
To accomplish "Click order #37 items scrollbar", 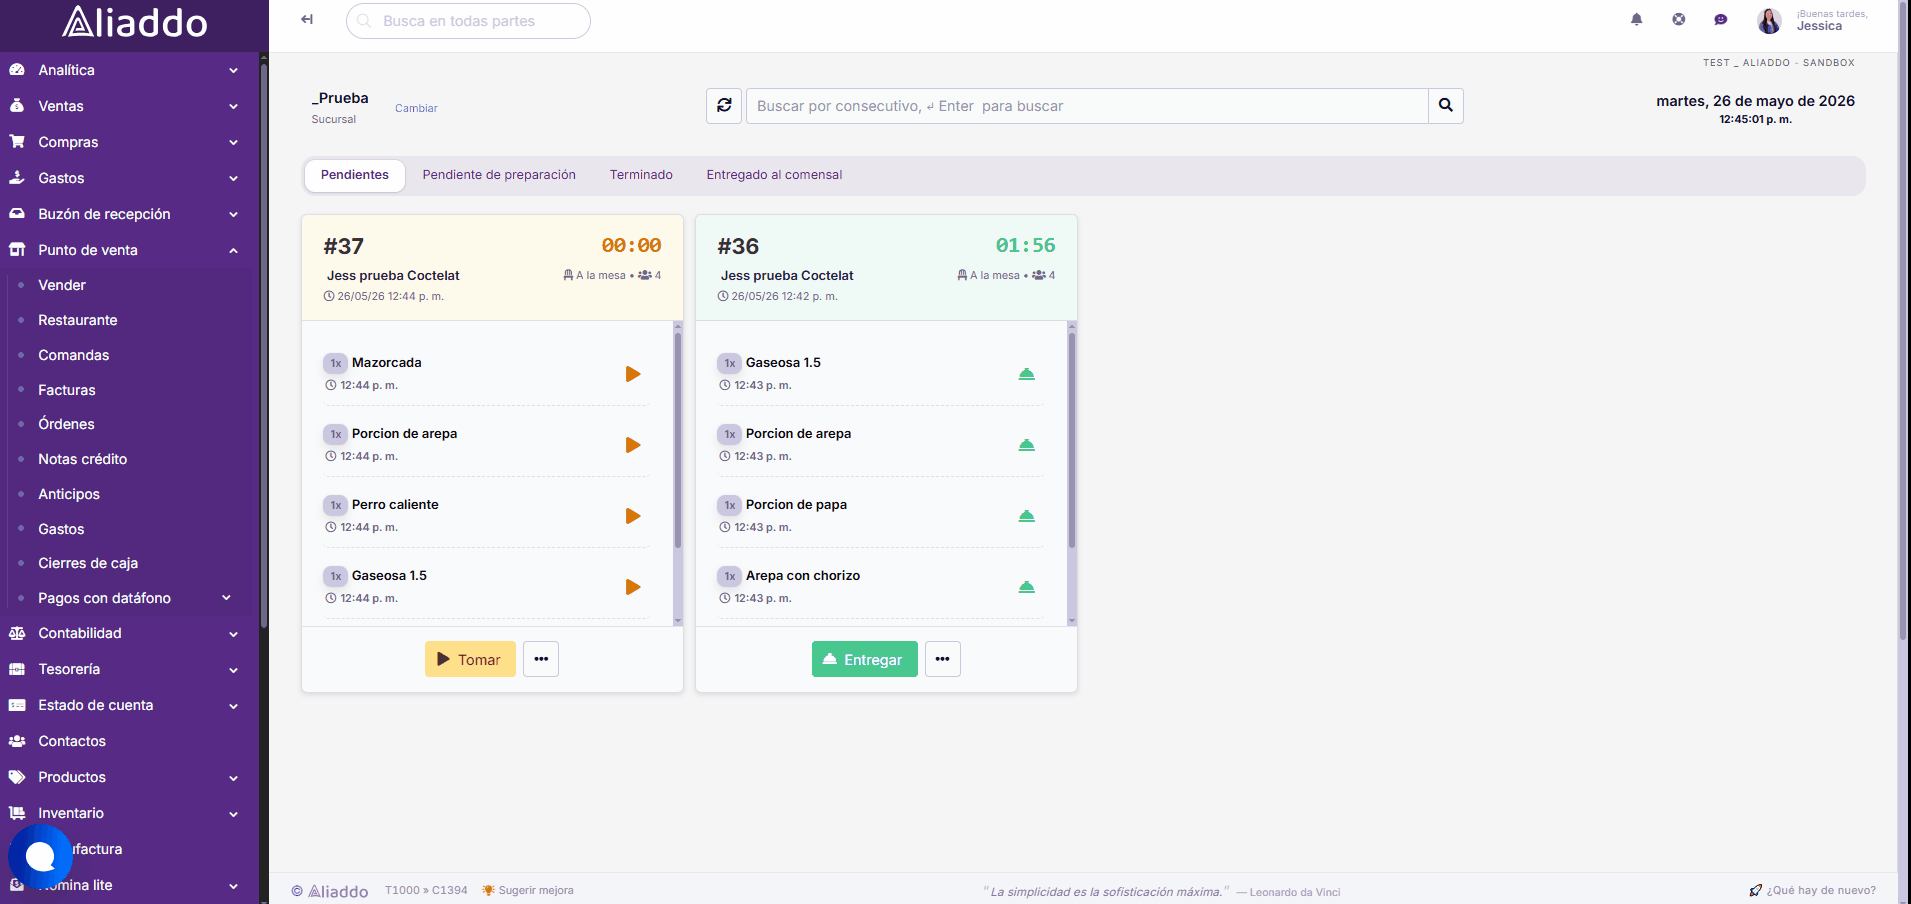I will pyautogui.click(x=678, y=440).
